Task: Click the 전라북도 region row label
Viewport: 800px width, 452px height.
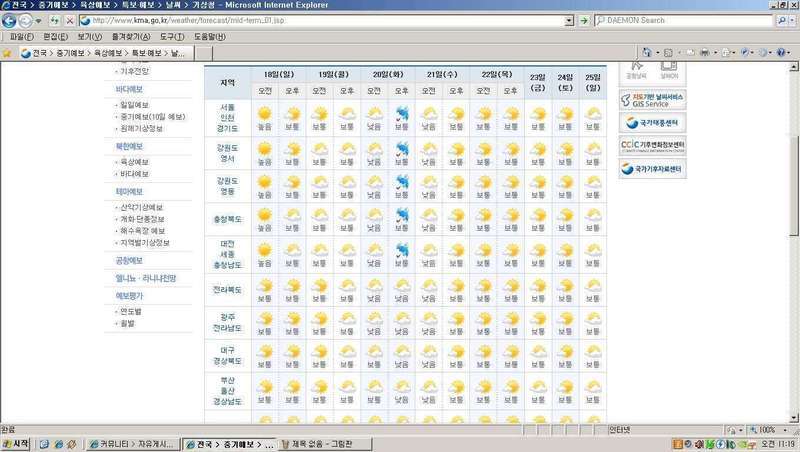Action: 228,290
